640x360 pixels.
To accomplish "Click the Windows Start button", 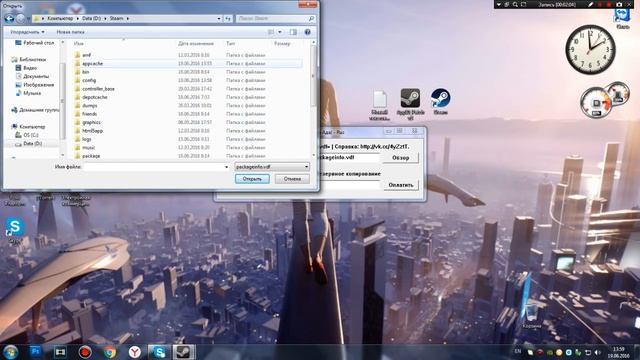I will click(10, 352).
